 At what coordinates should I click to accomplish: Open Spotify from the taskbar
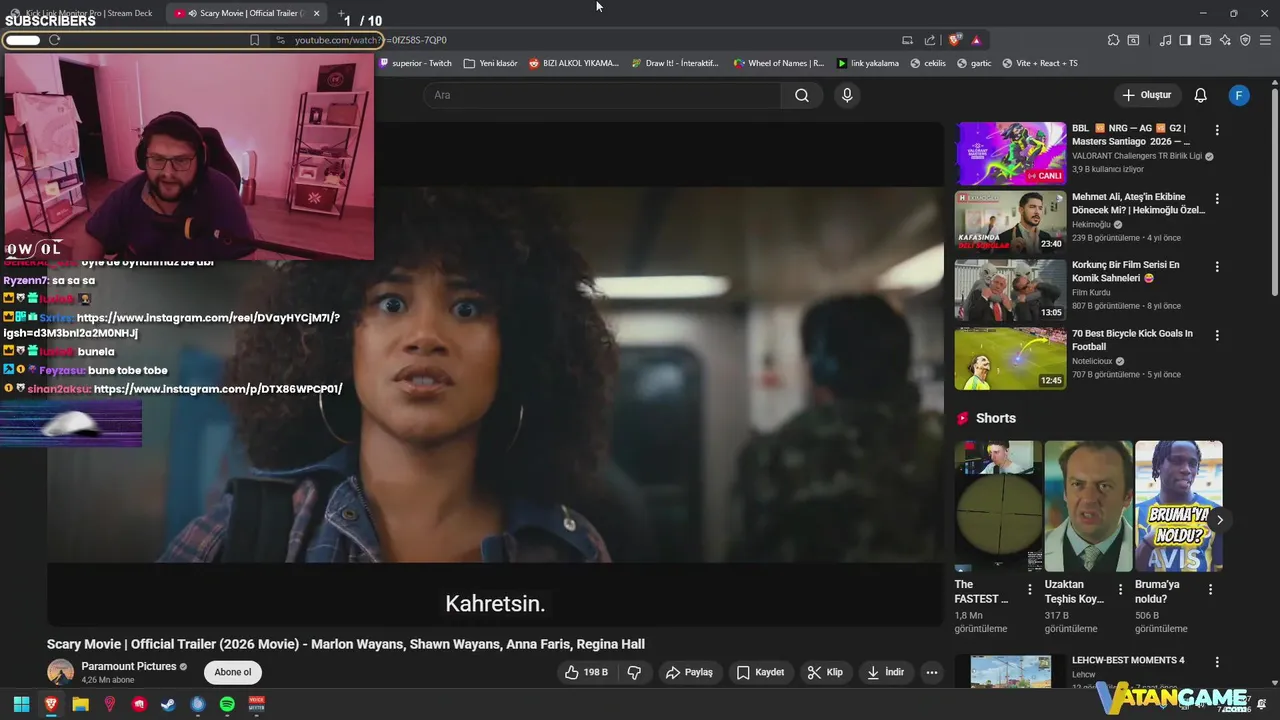click(x=227, y=704)
